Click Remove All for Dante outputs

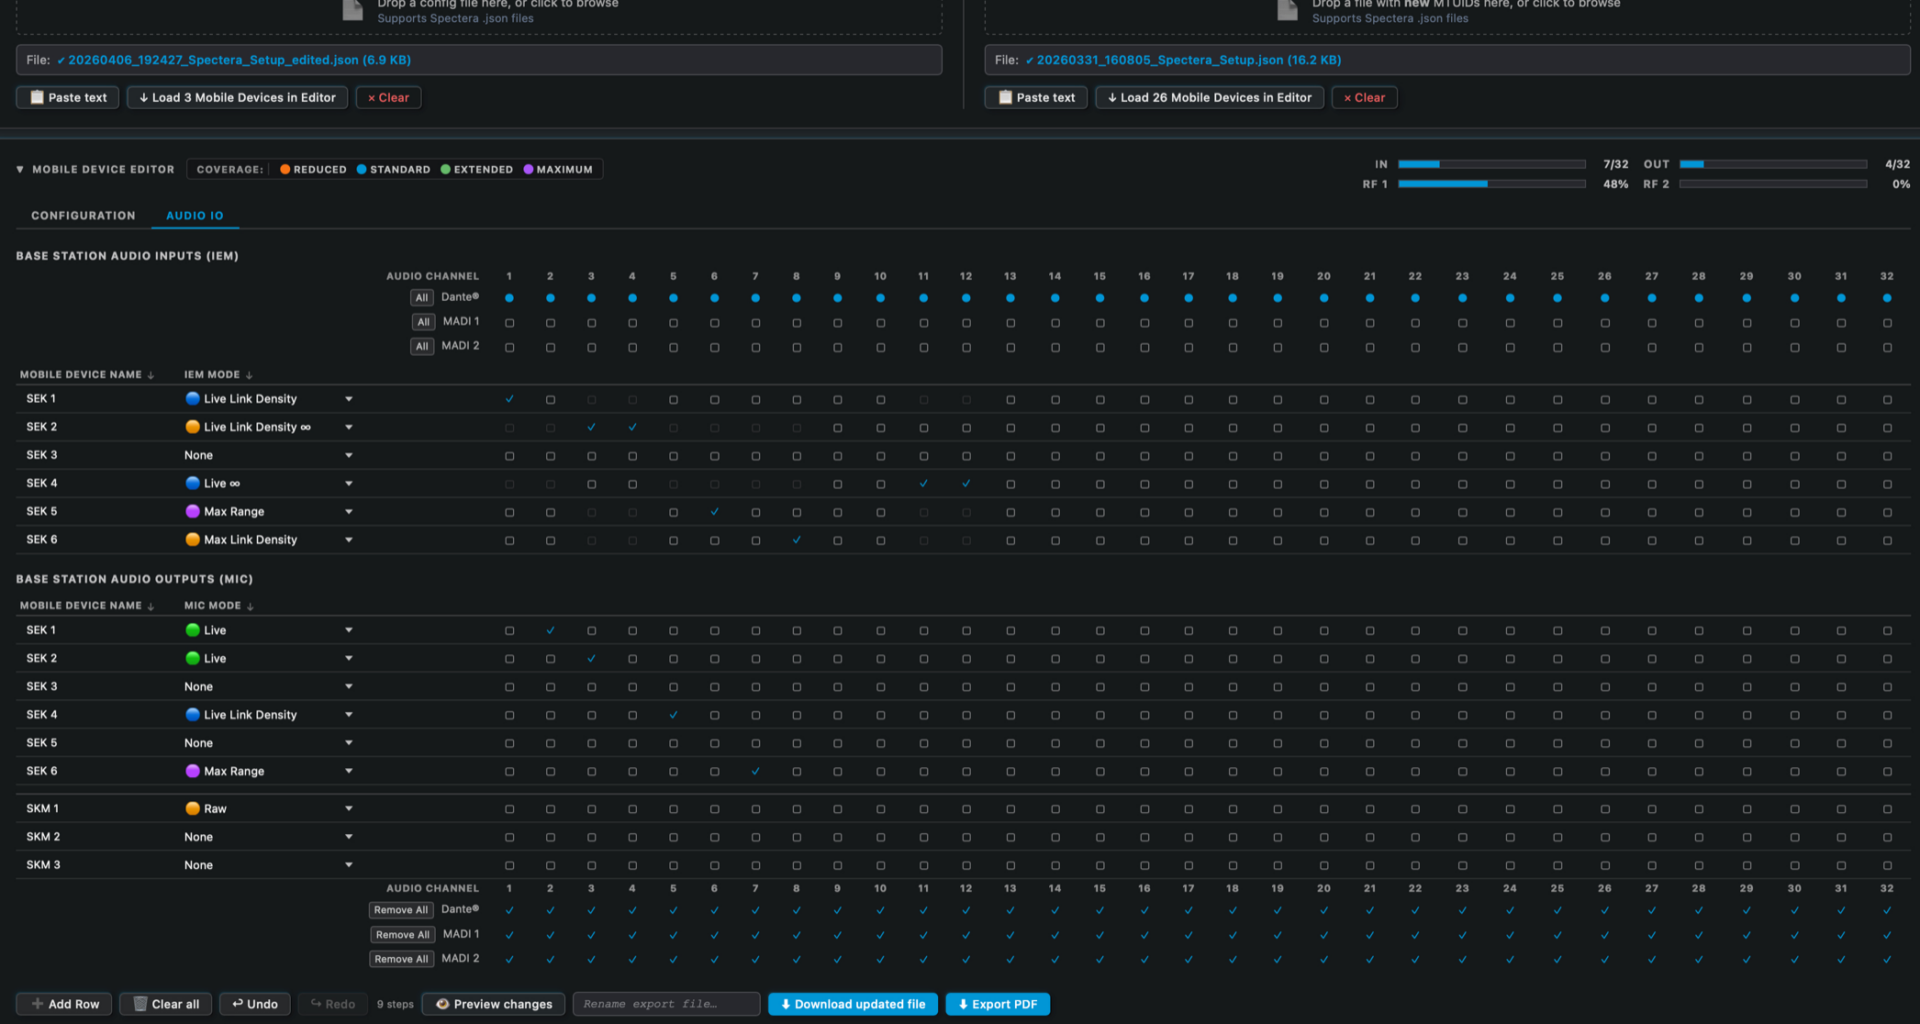(x=401, y=910)
